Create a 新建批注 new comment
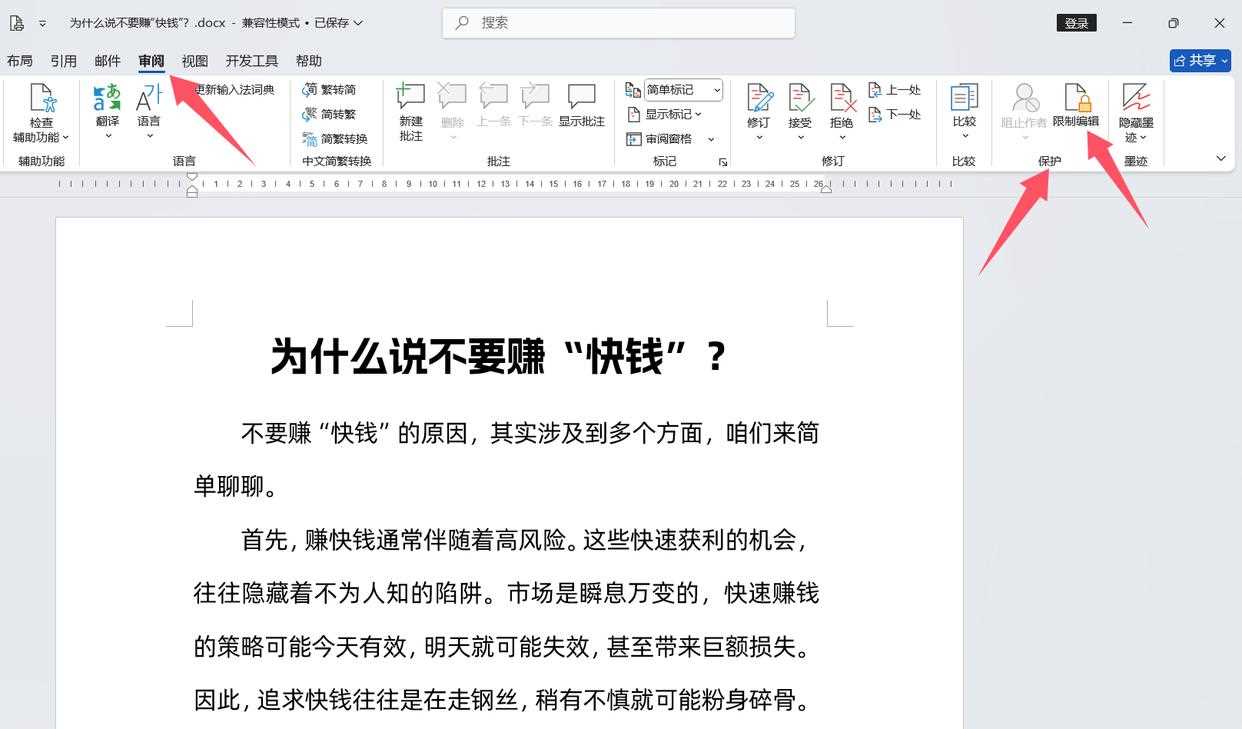1242x729 pixels. pos(410,110)
